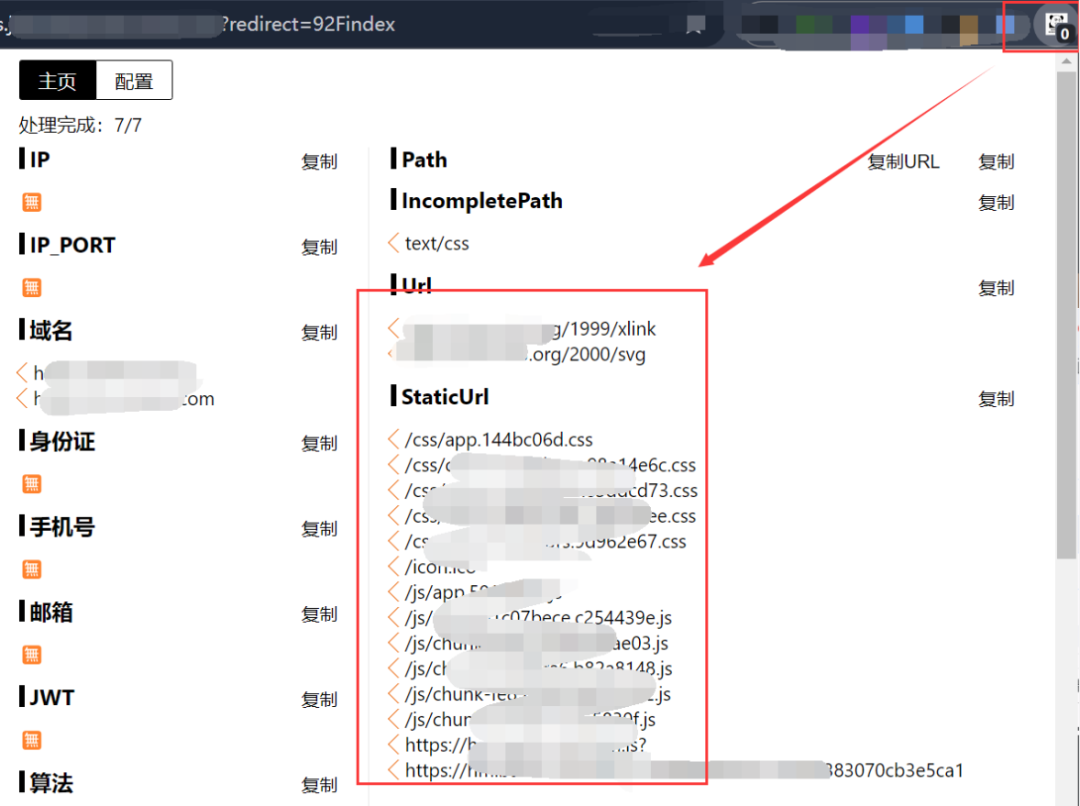This screenshot has width=1080, height=806.
Task: Copy the 邮箱 results with 复制
Action: tap(320, 614)
